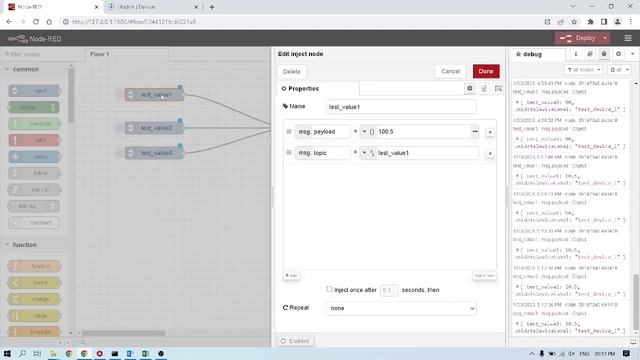This screenshot has height=360, width=640.
Task: Reload the browser page
Action: (x=36, y=22)
